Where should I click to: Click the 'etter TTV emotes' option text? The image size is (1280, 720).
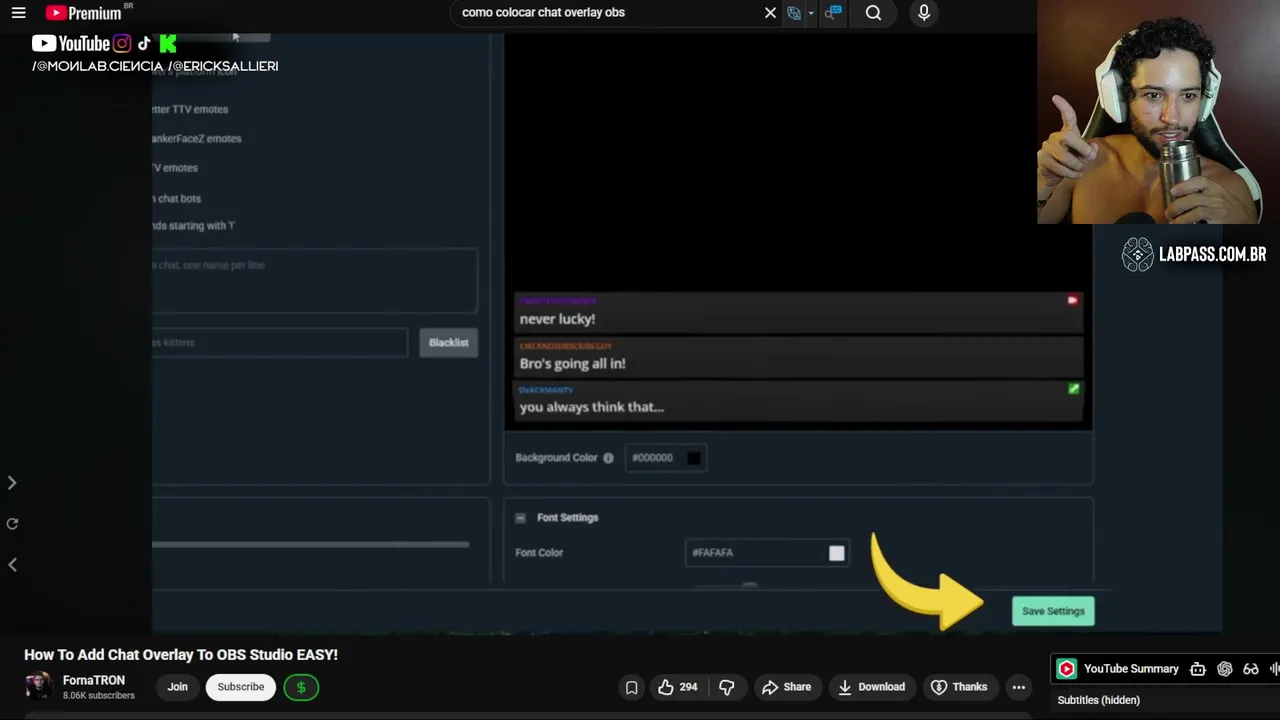click(190, 109)
